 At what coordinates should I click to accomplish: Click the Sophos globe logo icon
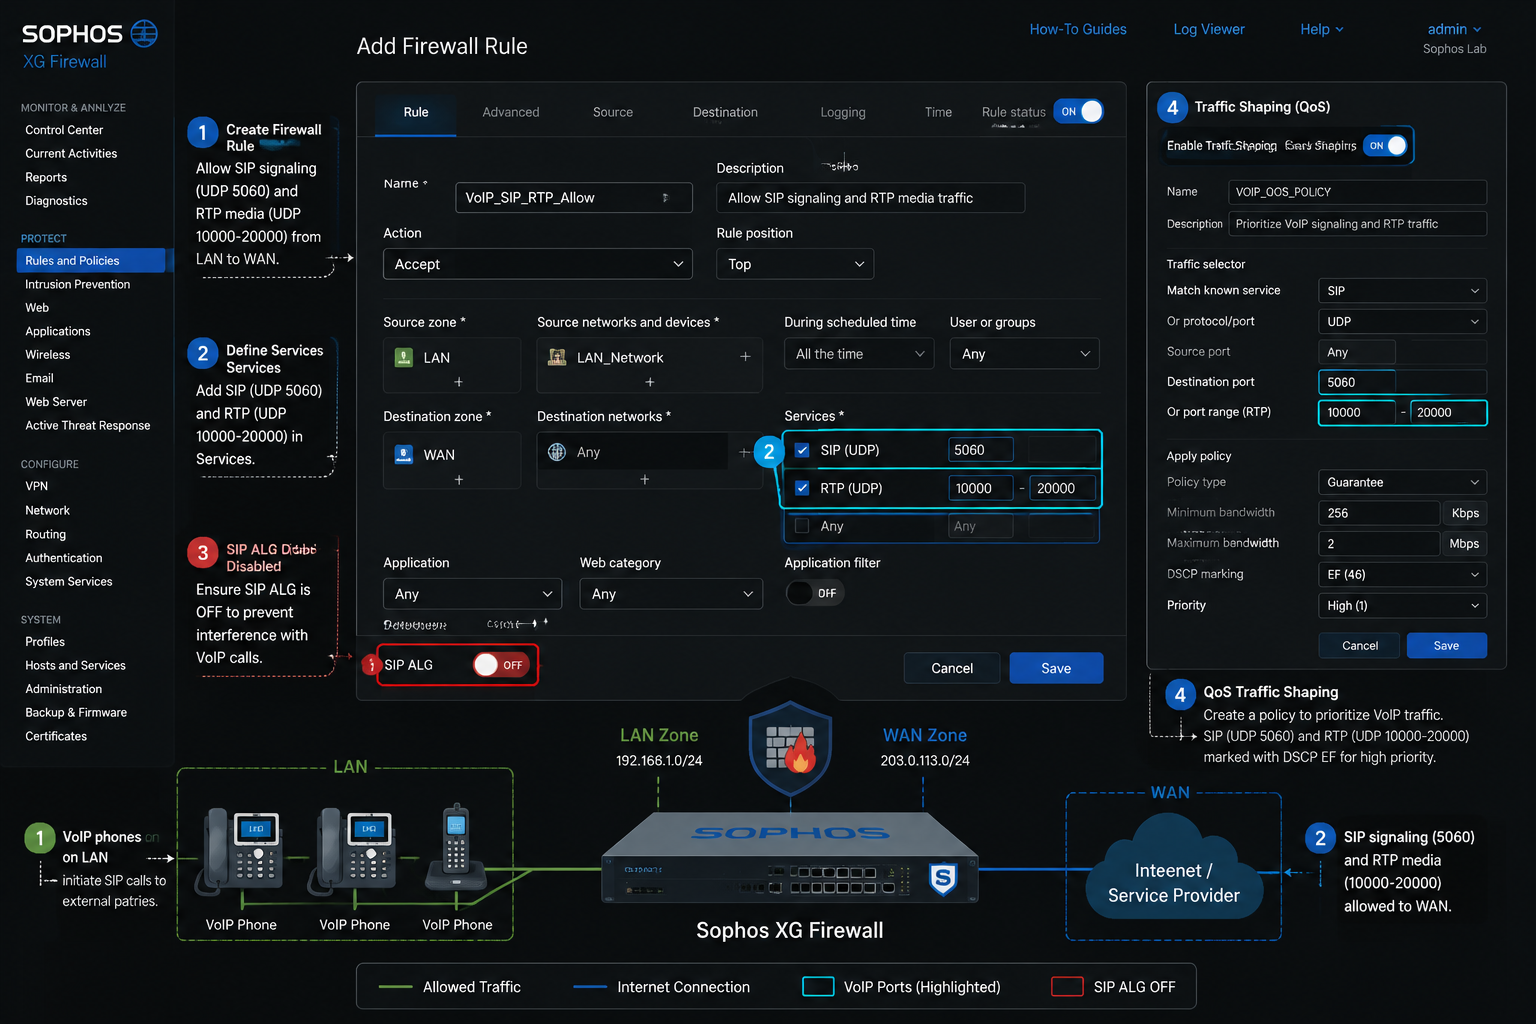[x=144, y=33]
